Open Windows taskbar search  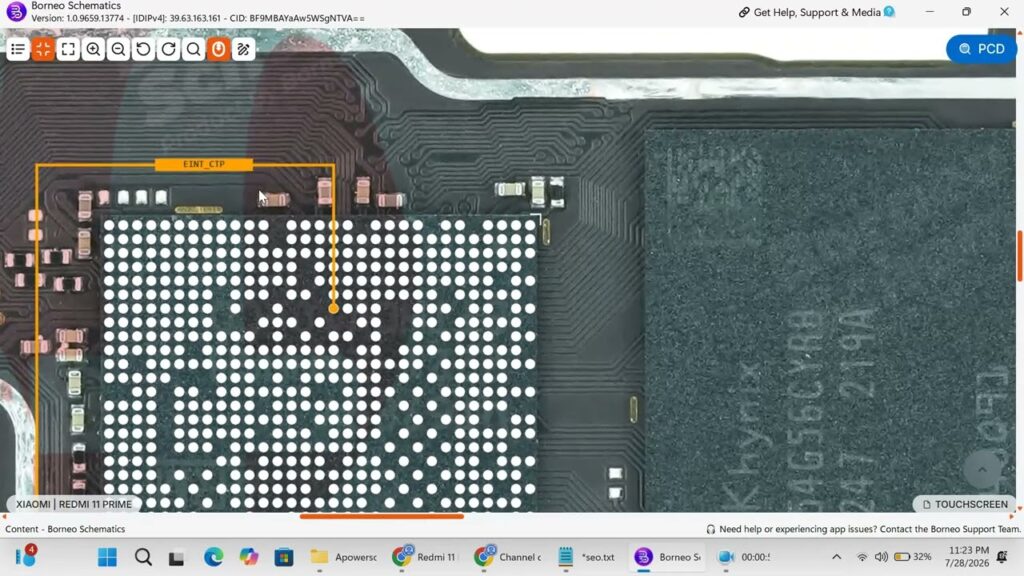pyautogui.click(x=143, y=557)
